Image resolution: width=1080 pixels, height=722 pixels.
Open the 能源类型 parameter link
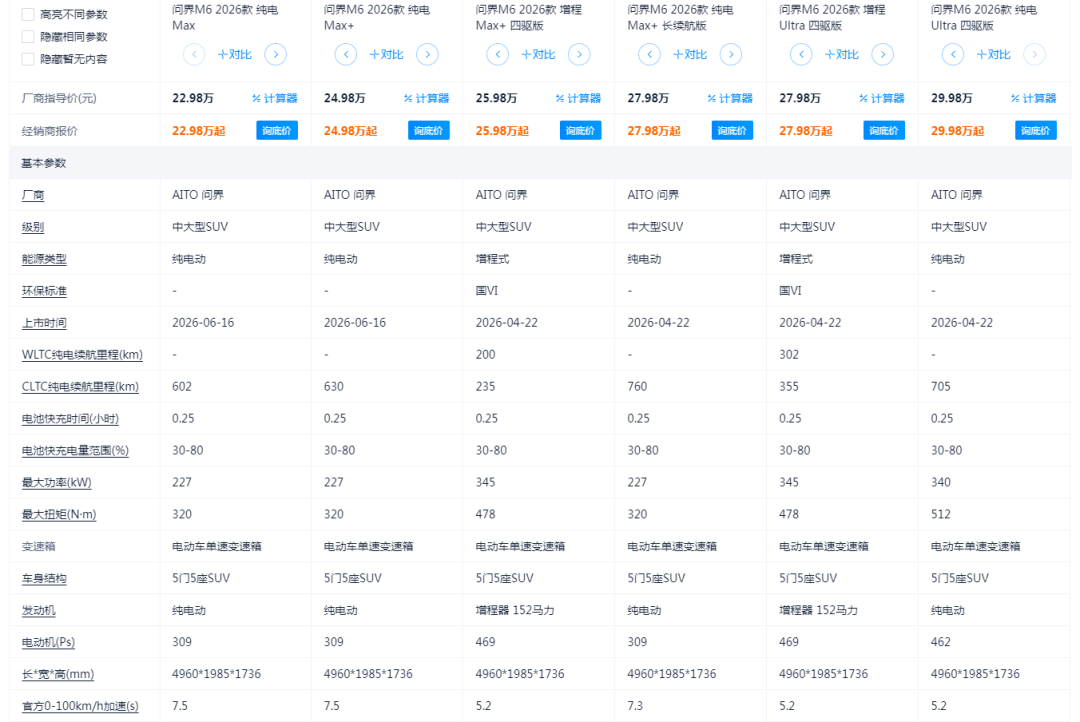pyautogui.click(x=44, y=259)
